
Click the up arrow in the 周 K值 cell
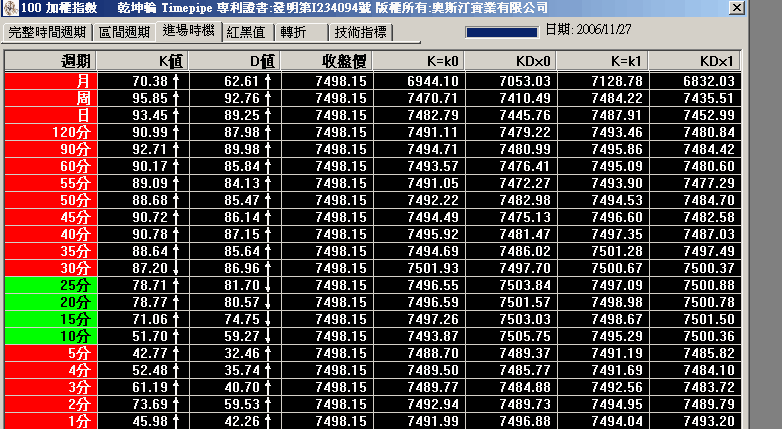pos(176,98)
